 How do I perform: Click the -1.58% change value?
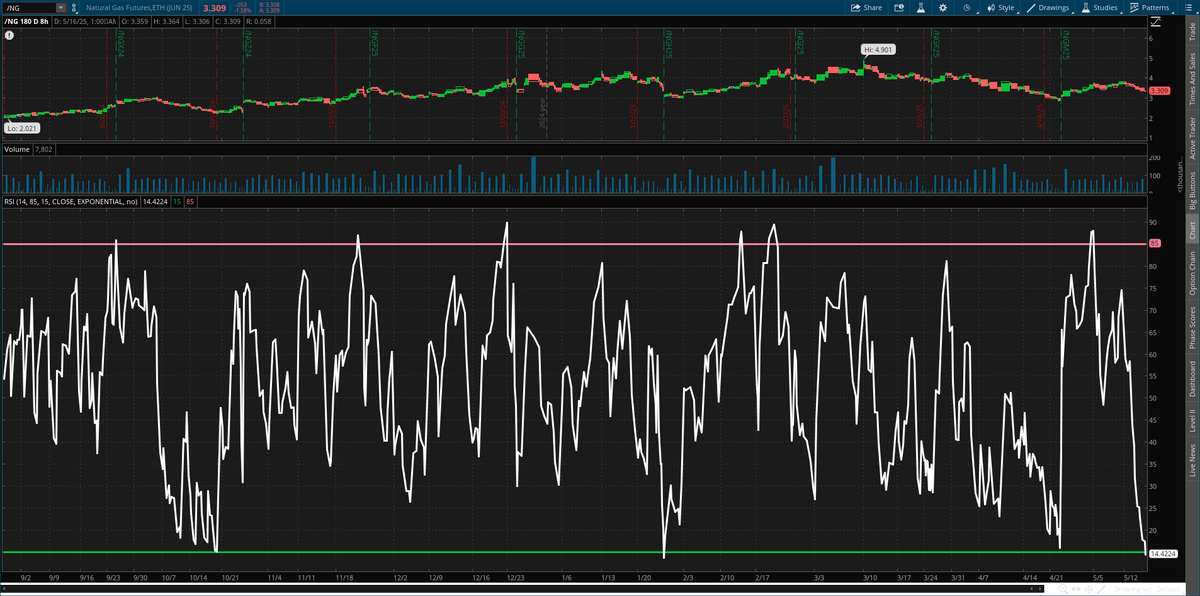point(241,10)
